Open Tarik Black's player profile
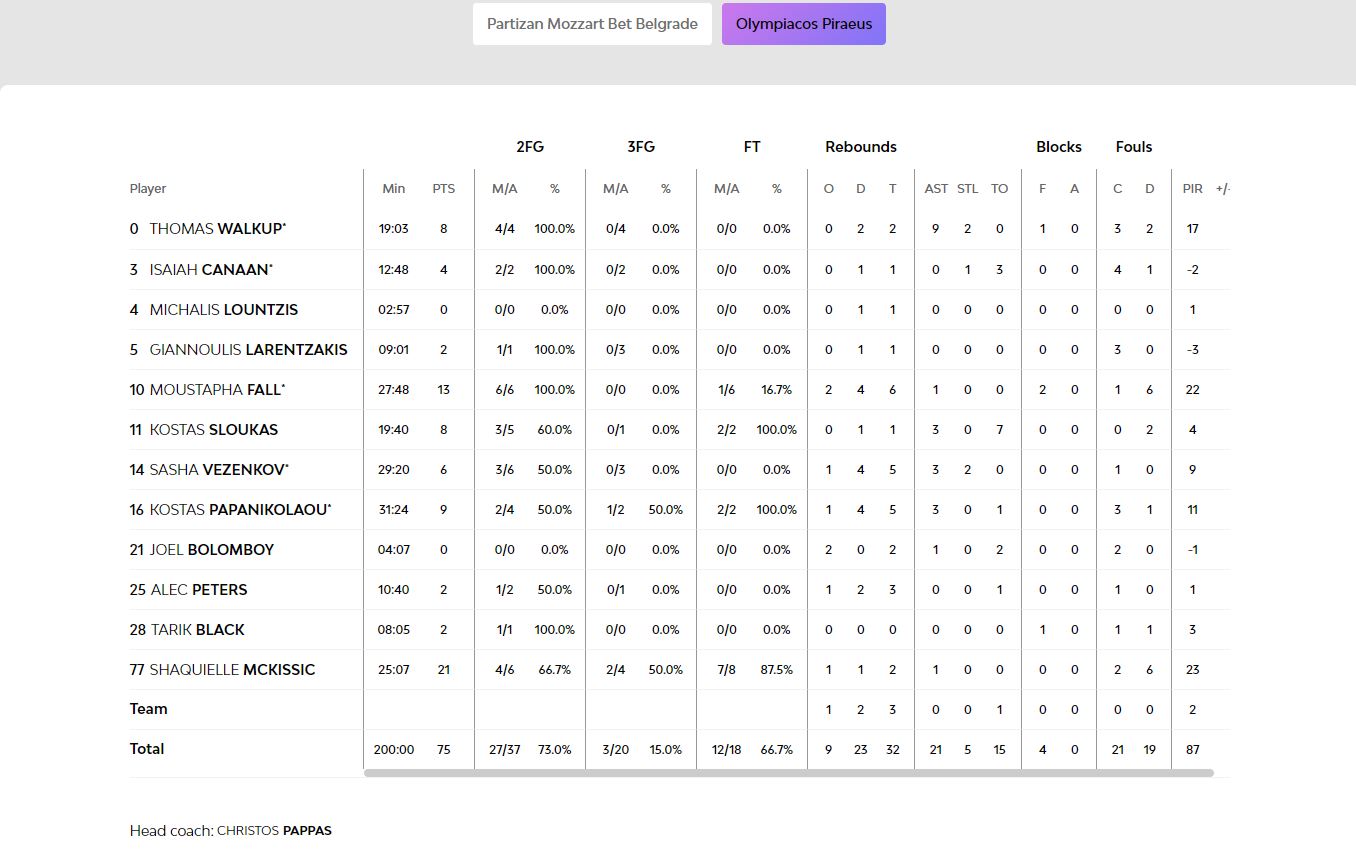 (x=197, y=629)
